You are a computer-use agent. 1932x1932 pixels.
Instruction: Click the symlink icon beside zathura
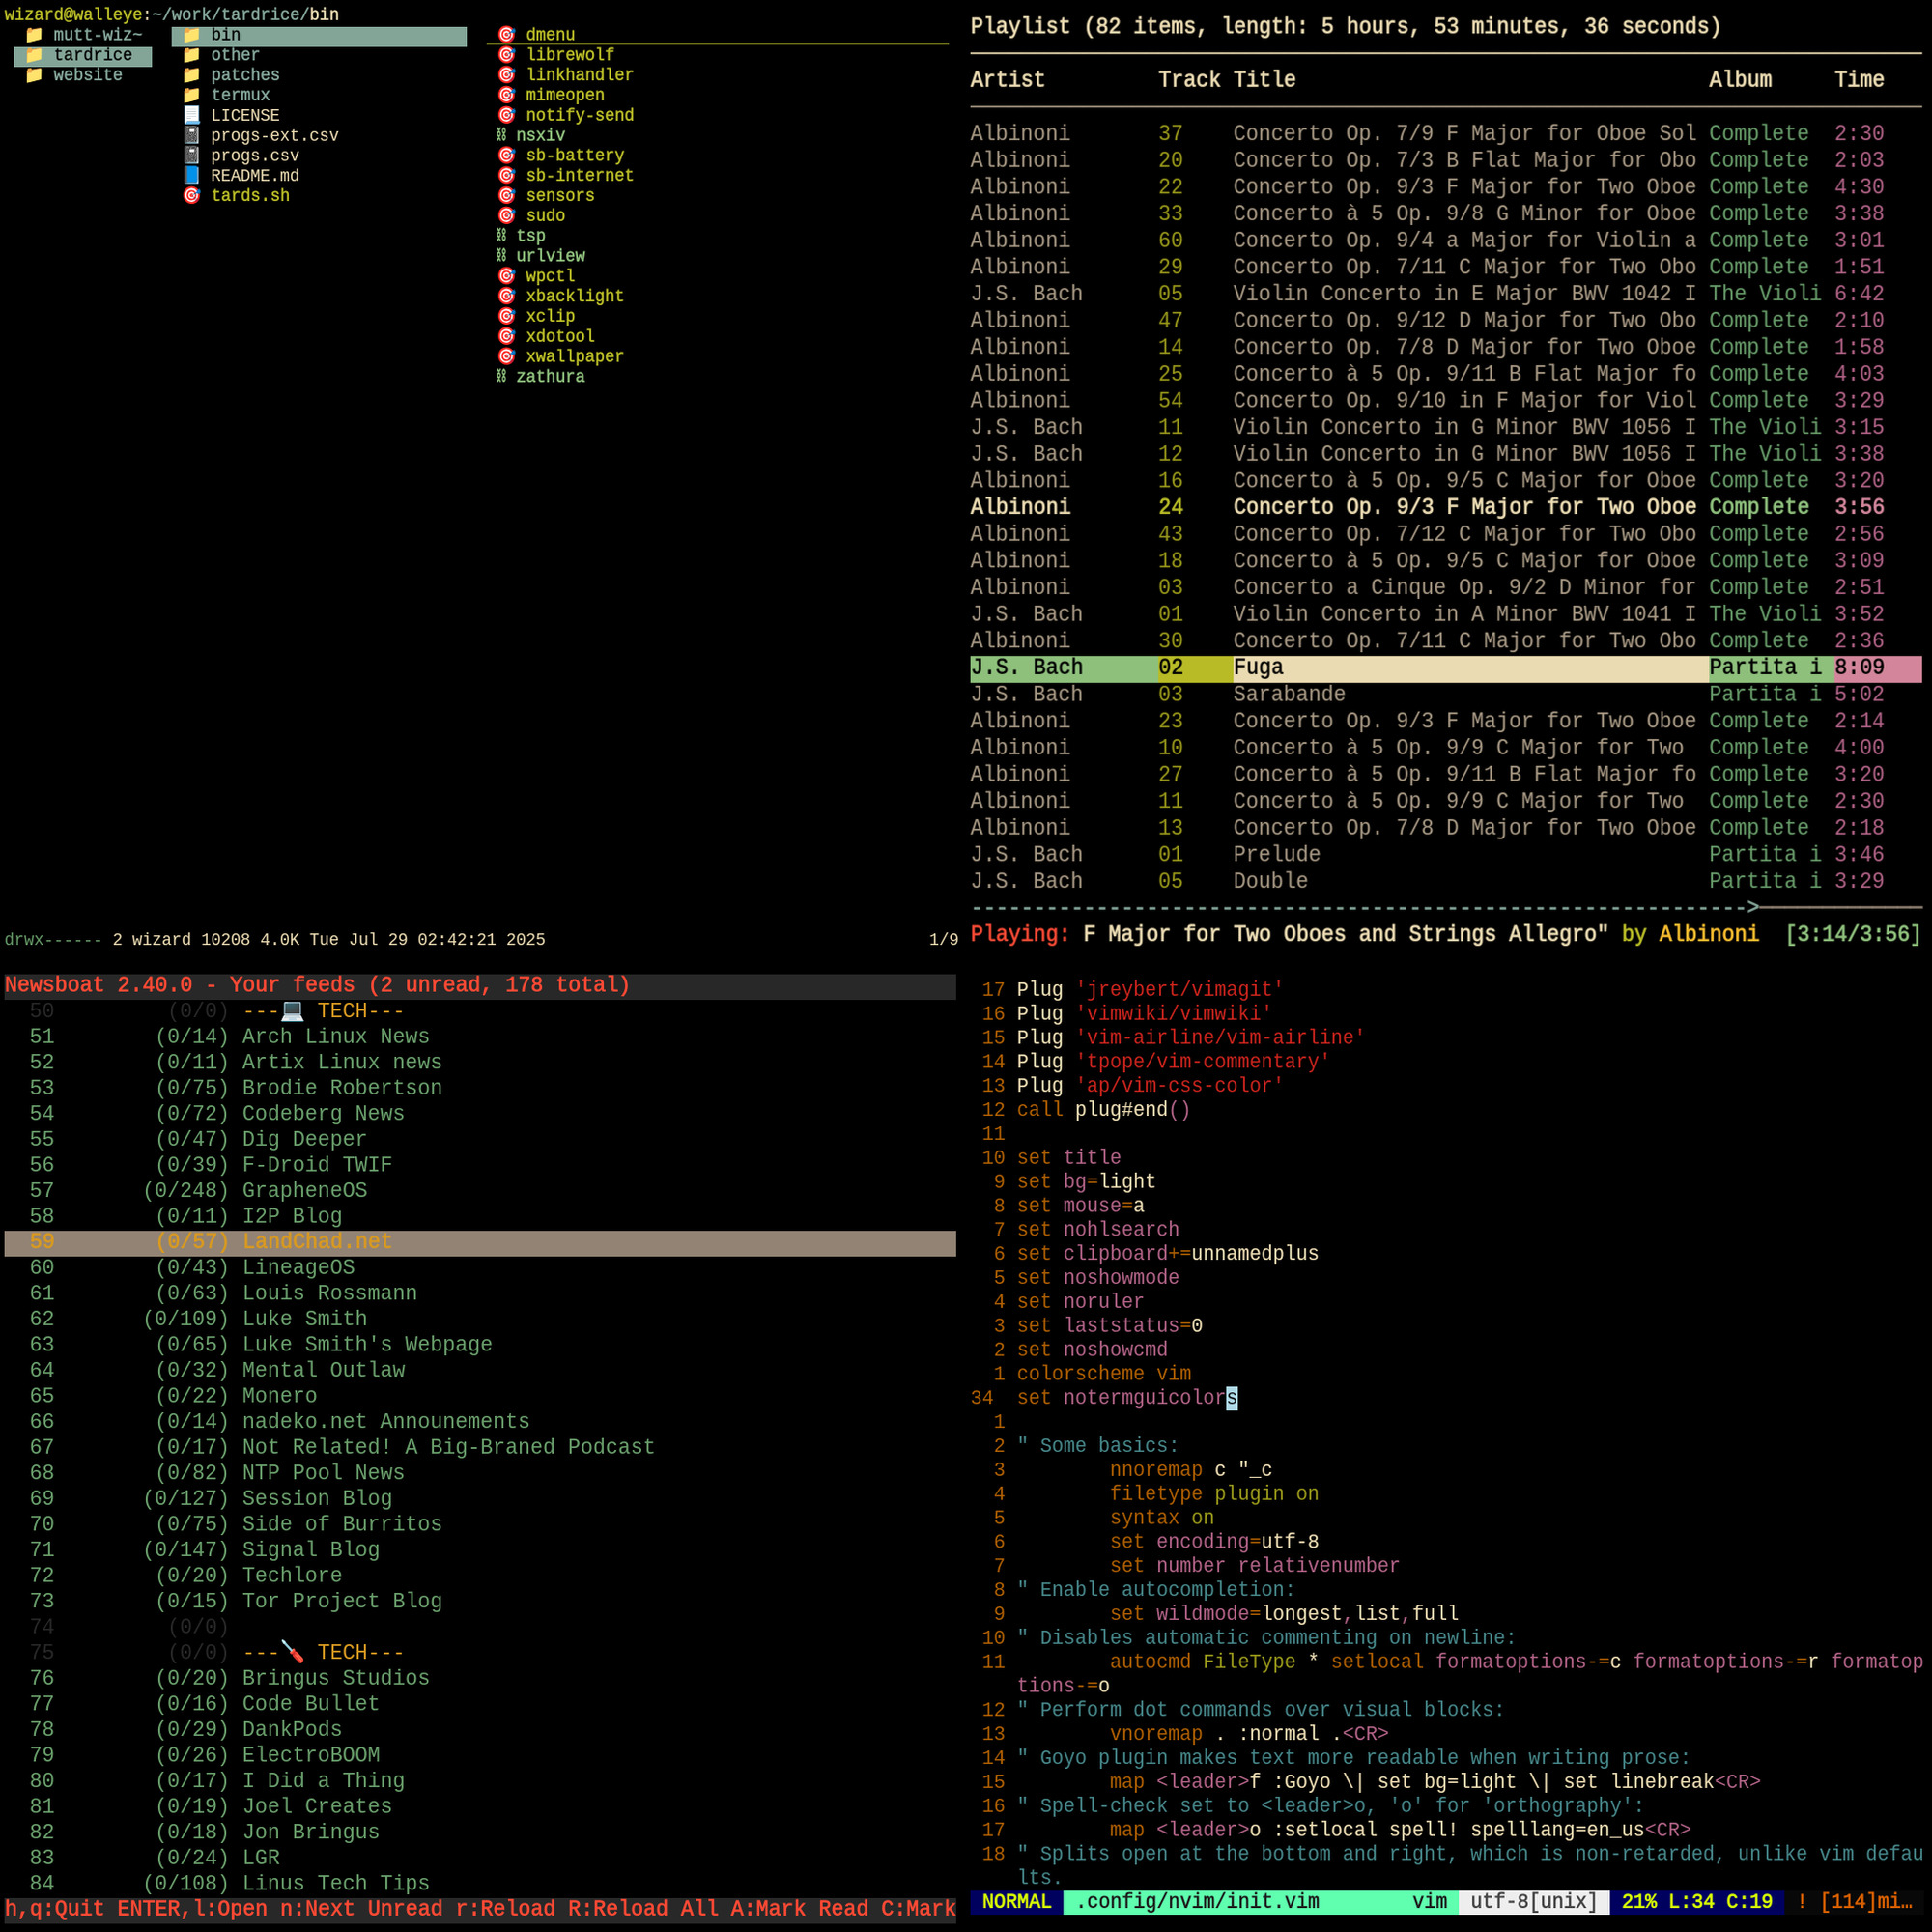tap(501, 376)
